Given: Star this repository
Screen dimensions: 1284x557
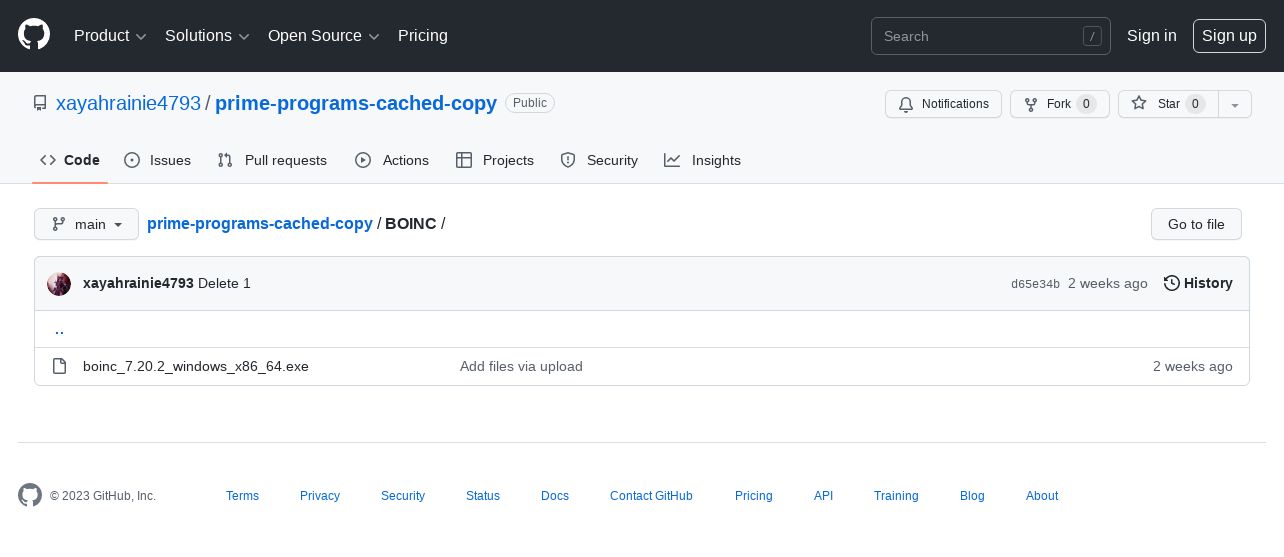Looking at the screenshot, I should point(1168,104).
